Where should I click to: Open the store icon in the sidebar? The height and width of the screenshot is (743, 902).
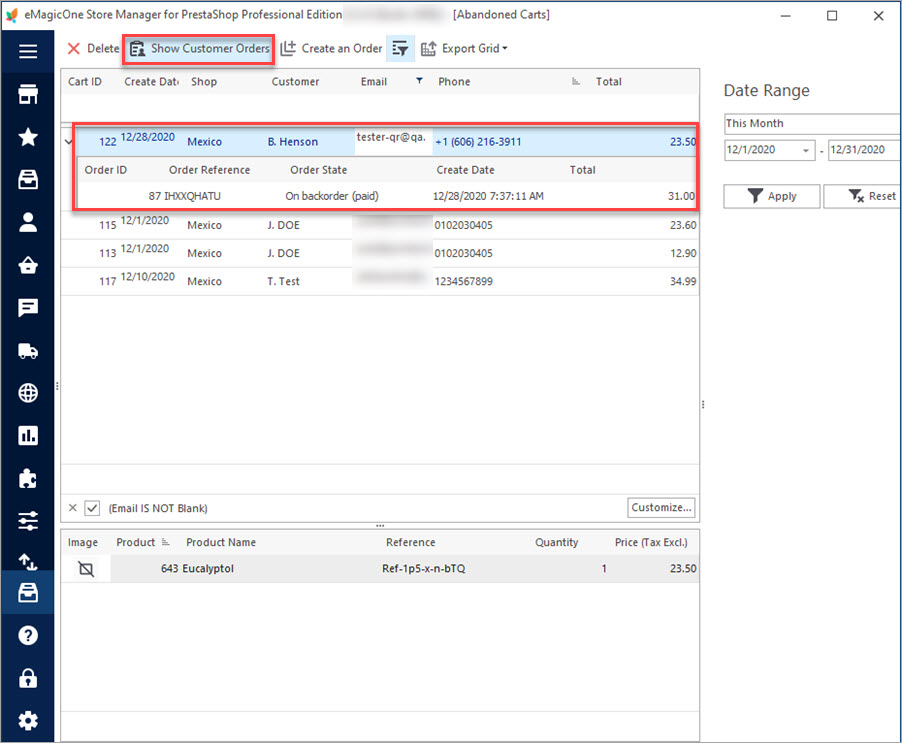tap(28, 94)
